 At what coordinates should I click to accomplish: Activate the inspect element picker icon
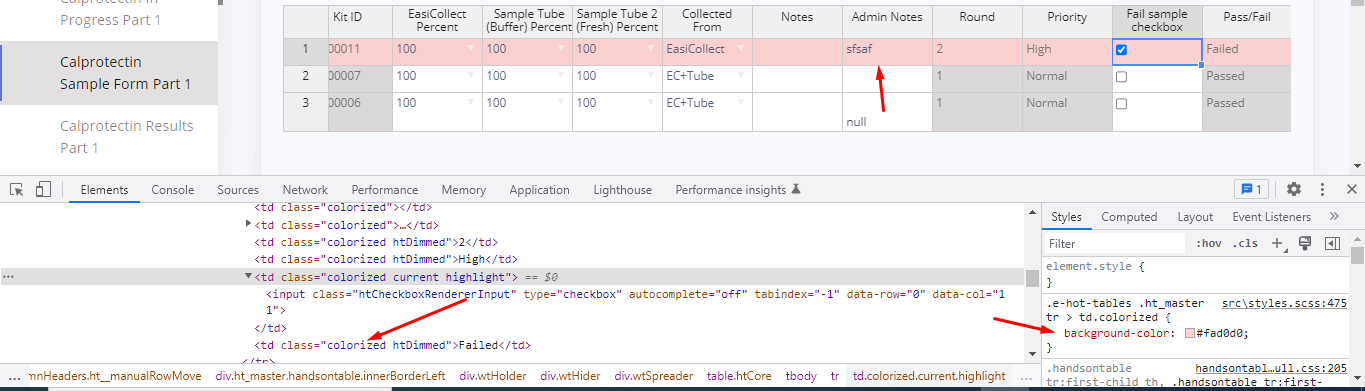(17, 189)
